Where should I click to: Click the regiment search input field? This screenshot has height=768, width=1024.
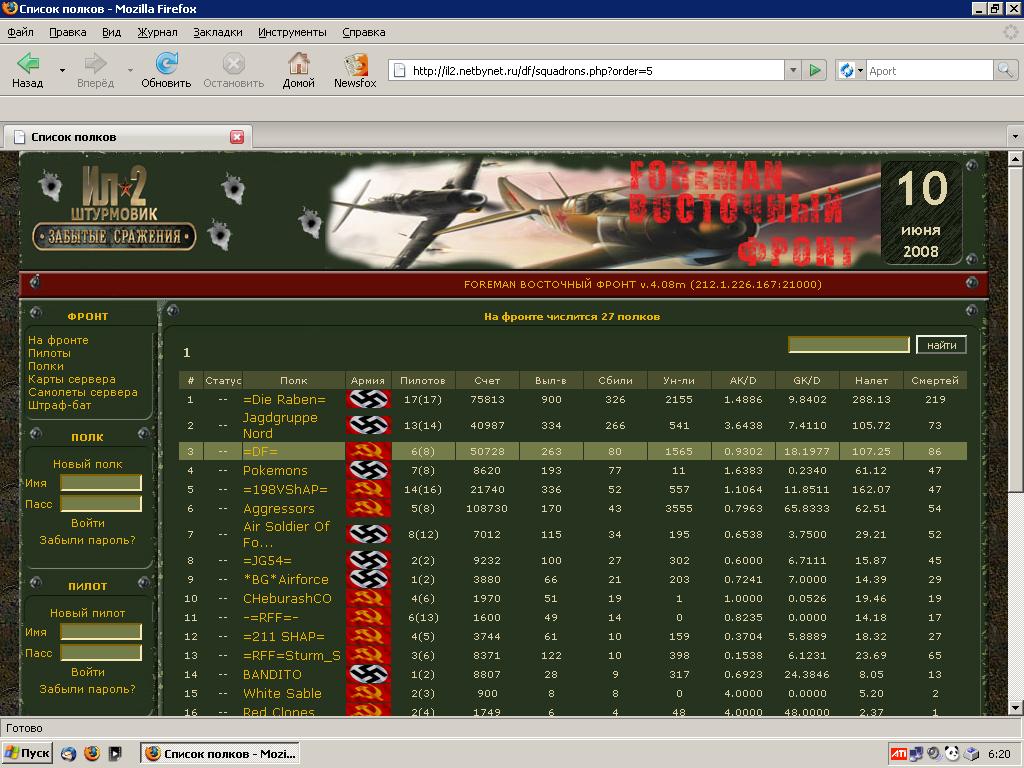pos(848,345)
